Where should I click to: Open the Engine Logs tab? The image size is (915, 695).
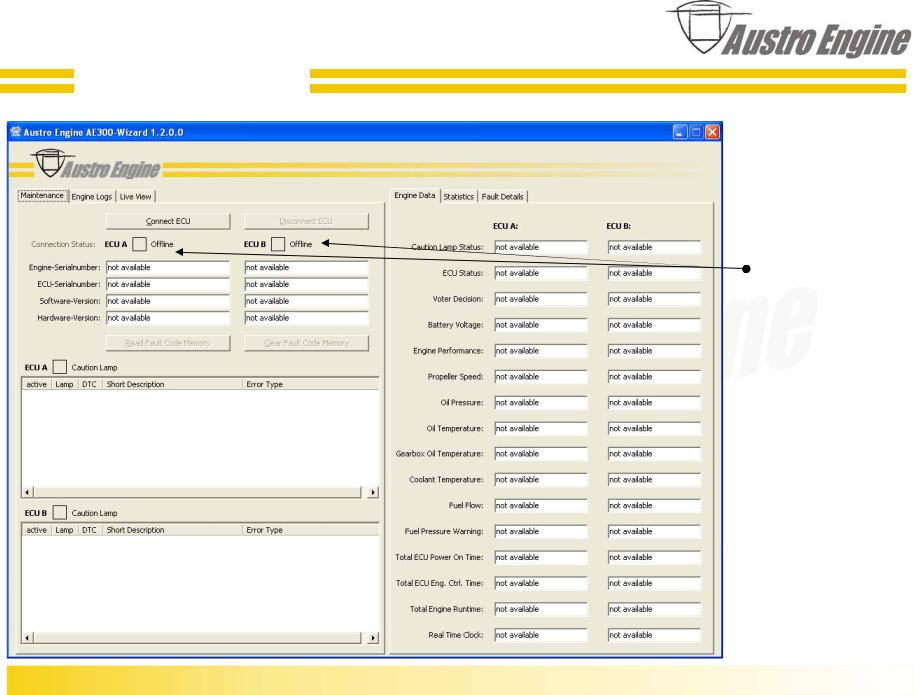point(92,197)
